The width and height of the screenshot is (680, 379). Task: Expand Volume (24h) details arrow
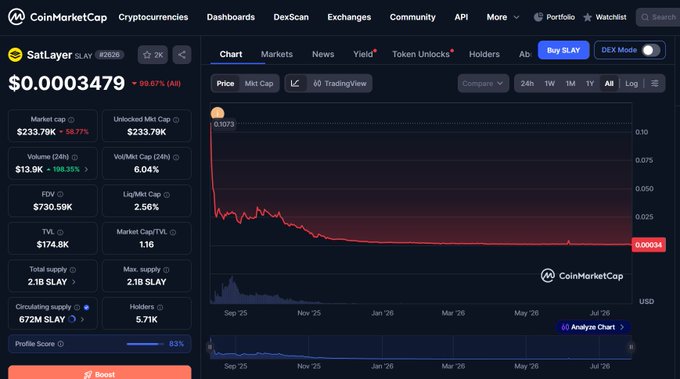86,170
